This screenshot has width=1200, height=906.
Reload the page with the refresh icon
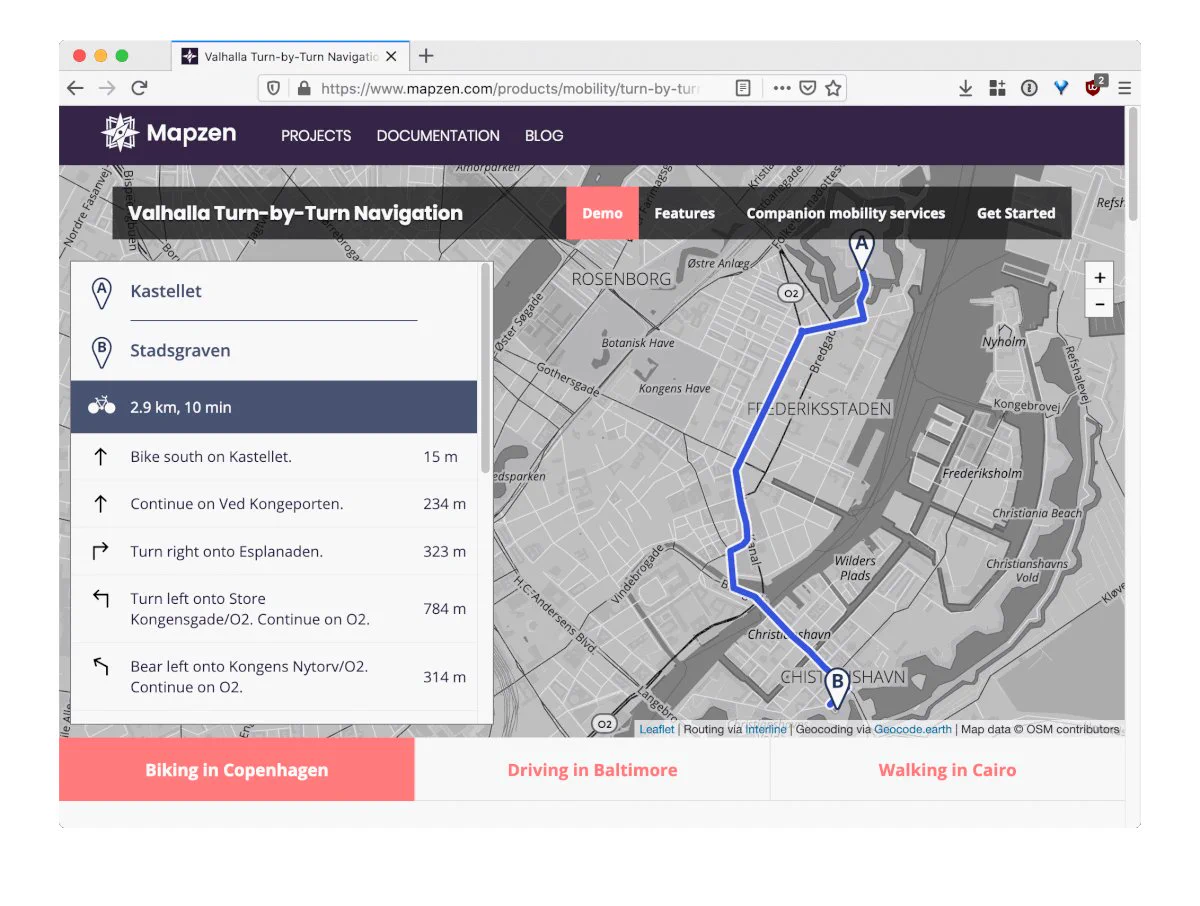click(x=140, y=88)
